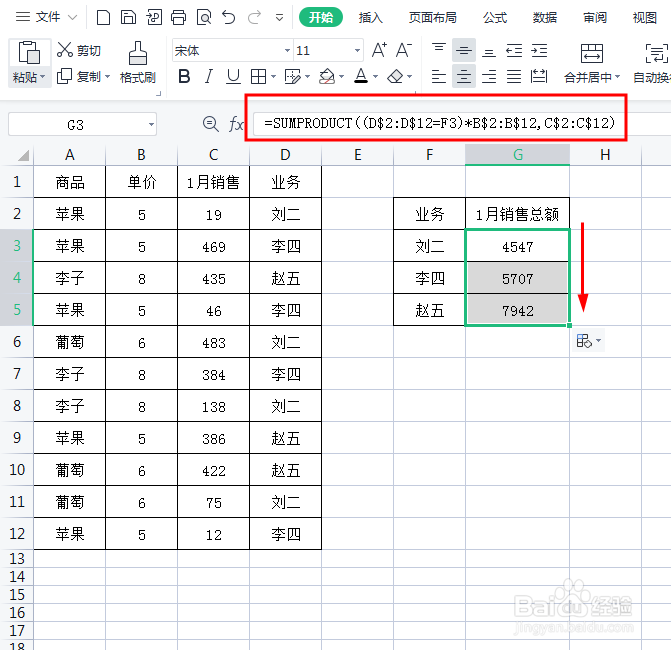Click the Paste (粘贴) icon

[29, 53]
